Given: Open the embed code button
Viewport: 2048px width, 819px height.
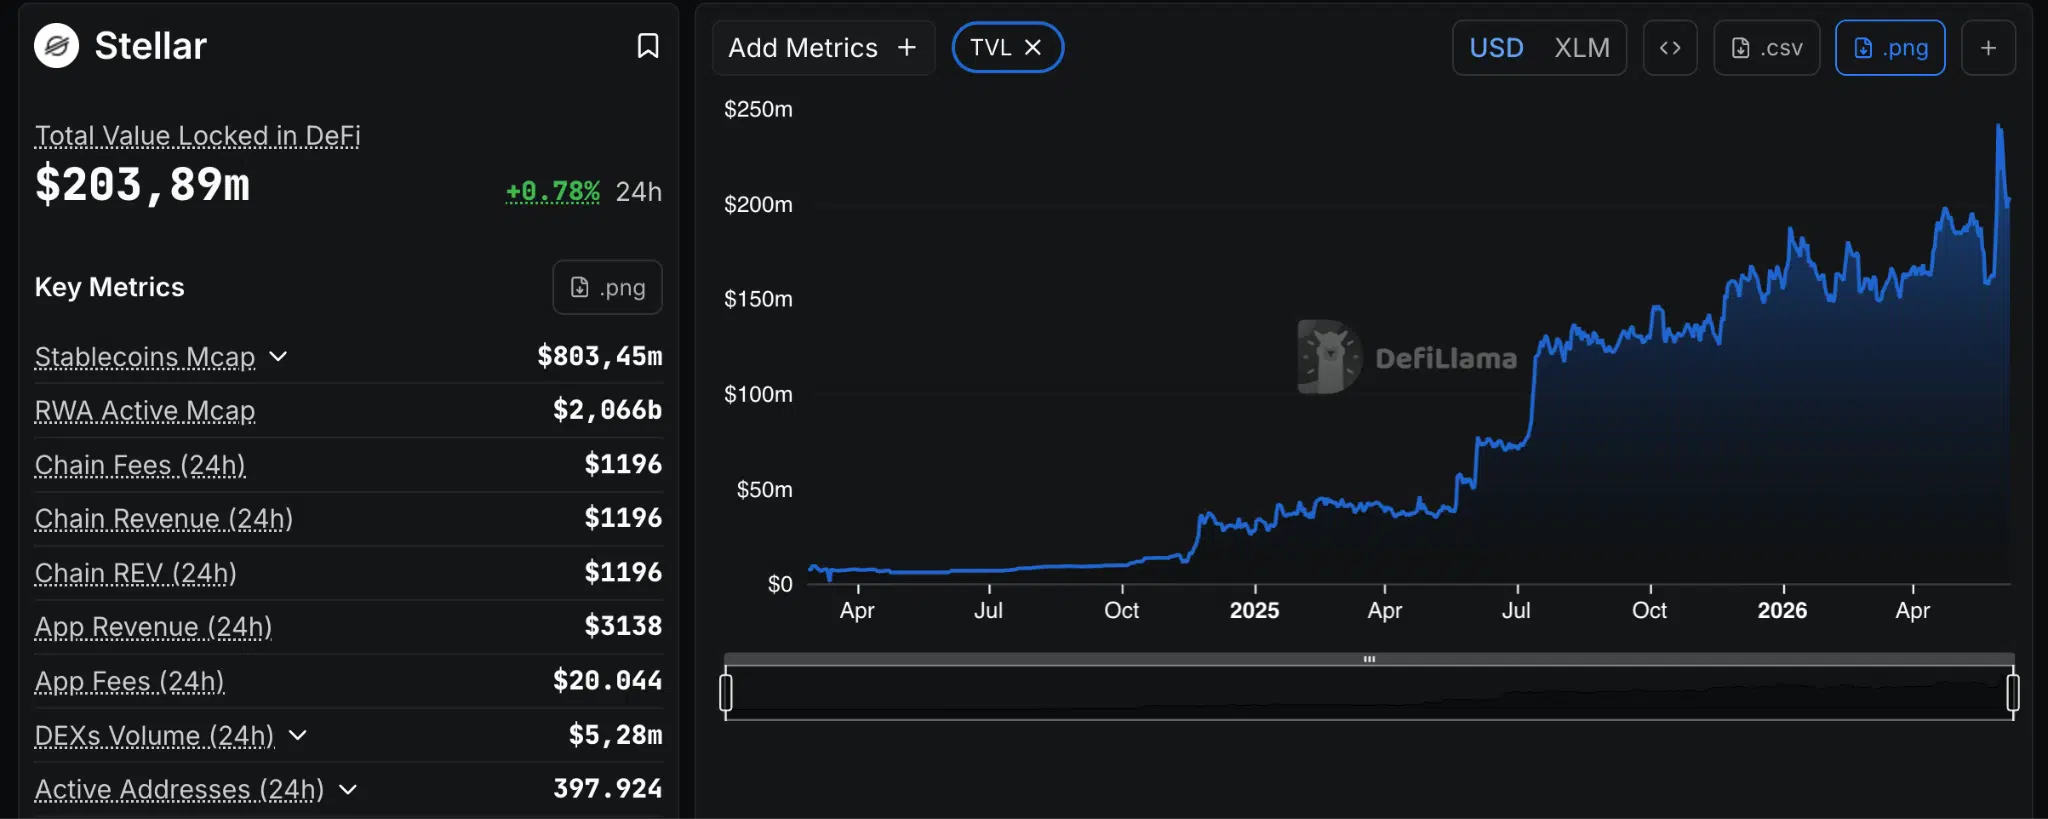Looking at the screenshot, I should [1670, 48].
